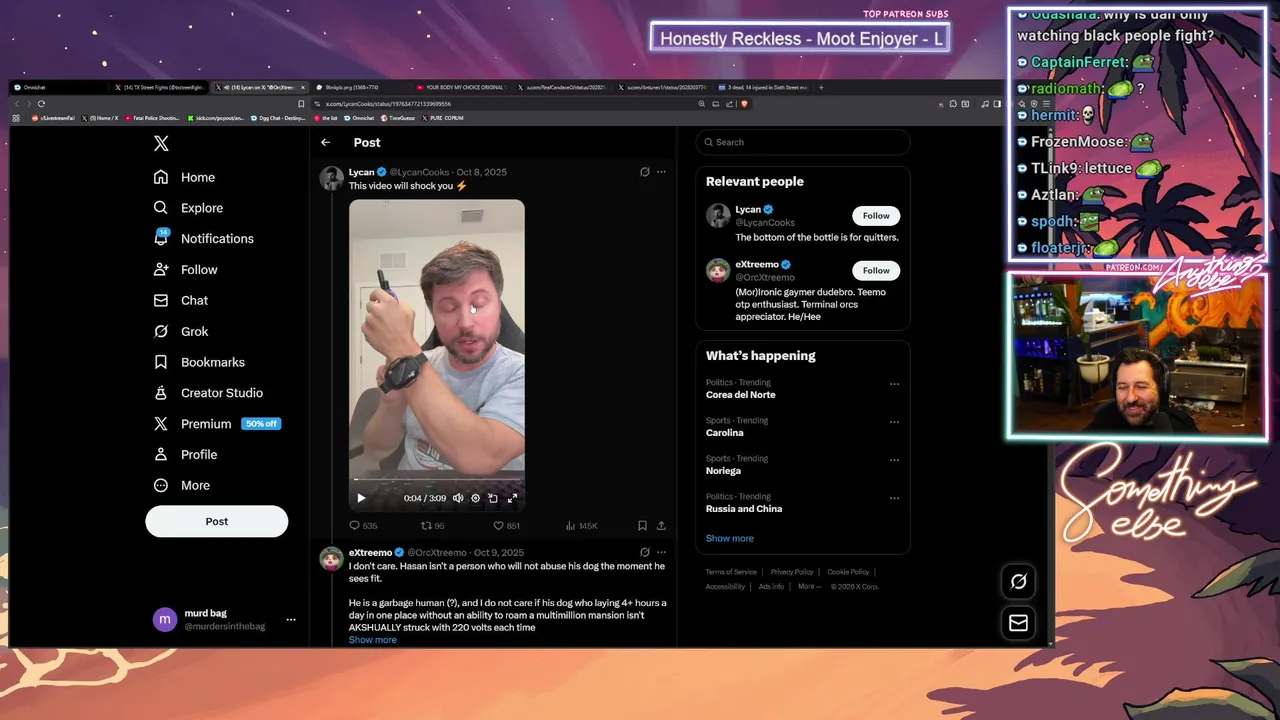1280x720 pixels.
Task: Reply to Lycan's post (535)
Action: 363,526
